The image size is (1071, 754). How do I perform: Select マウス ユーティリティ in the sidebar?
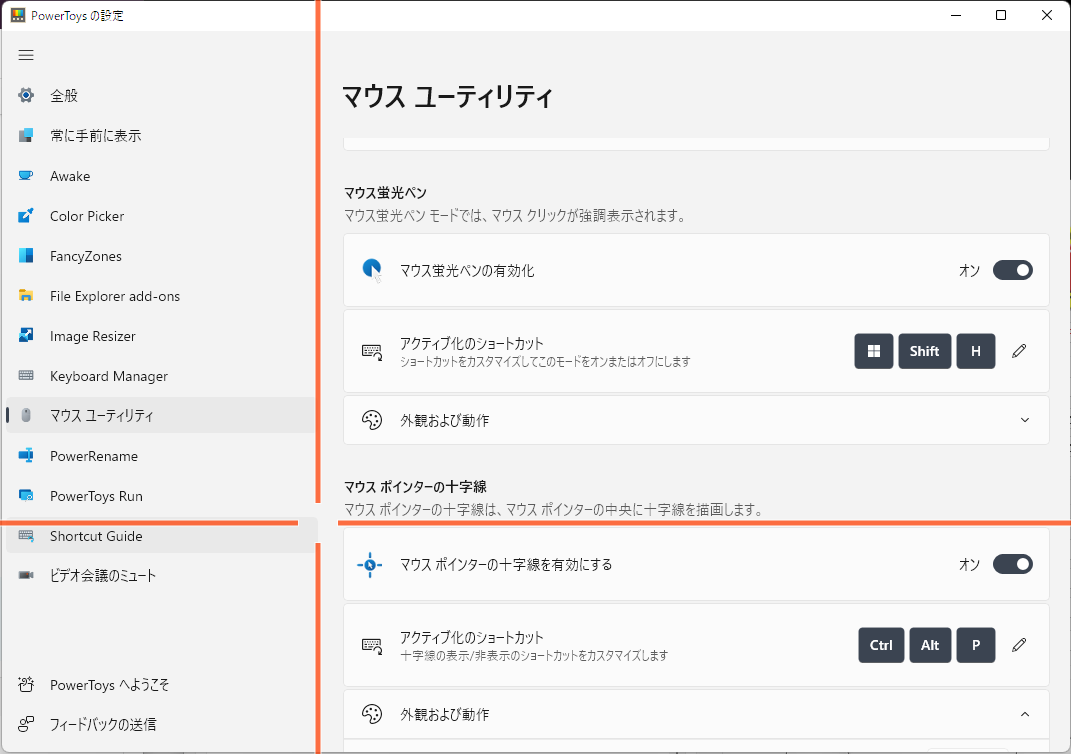(x=161, y=415)
